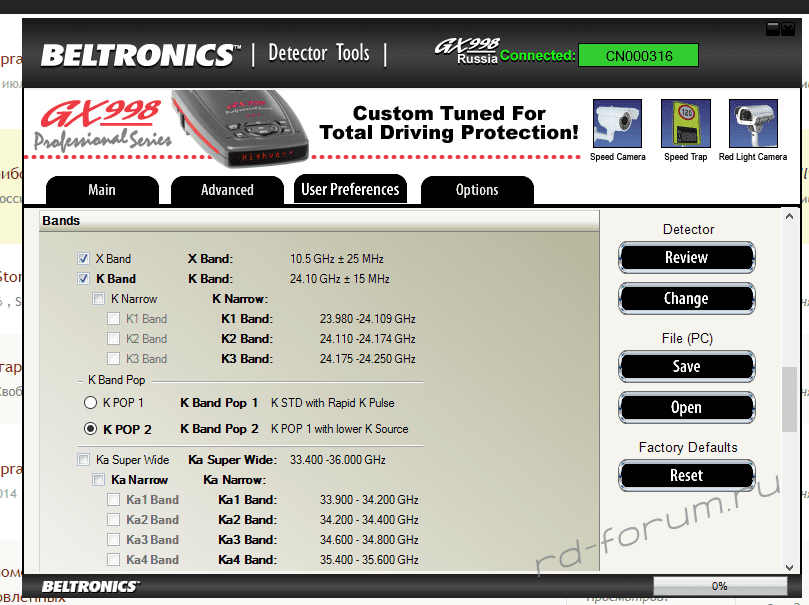The image size is (809, 605).
Task: Toggle the X Band checkbox
Action: (x=83, y=258)
